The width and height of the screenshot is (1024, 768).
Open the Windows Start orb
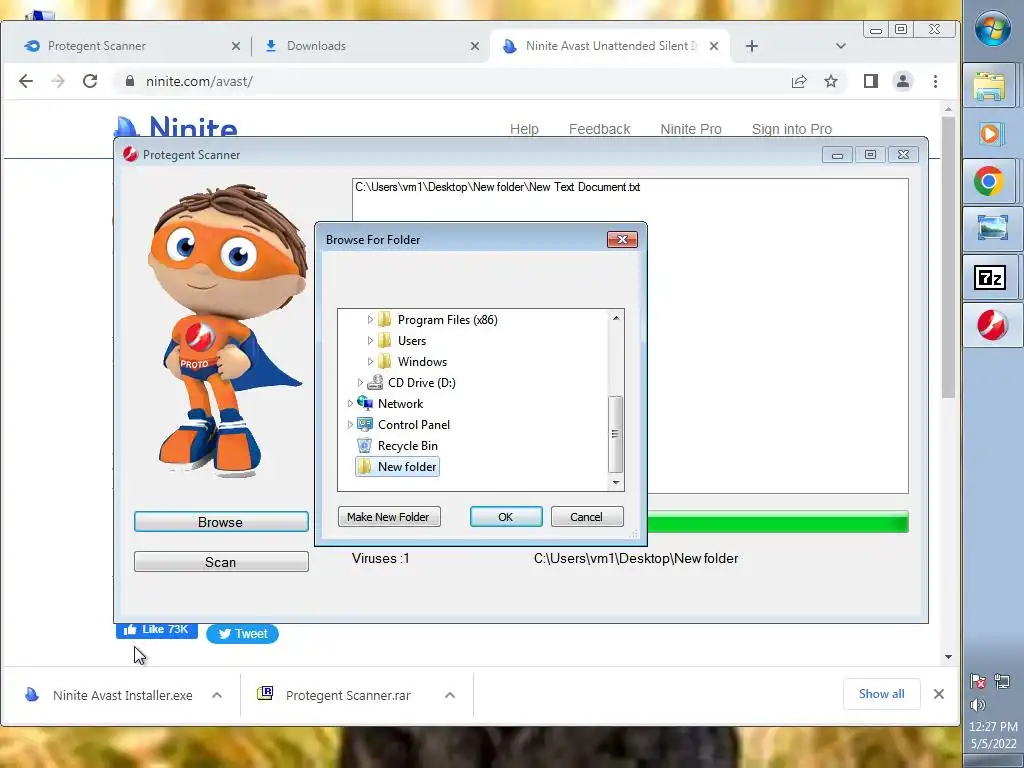[x=992, y=29]
